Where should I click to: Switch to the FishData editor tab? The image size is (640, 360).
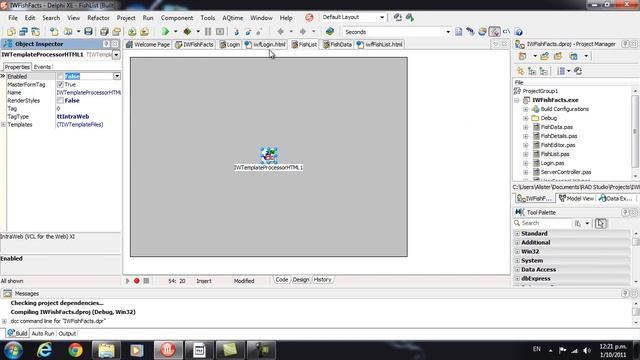pyautogui.click(x=337, y=44)
